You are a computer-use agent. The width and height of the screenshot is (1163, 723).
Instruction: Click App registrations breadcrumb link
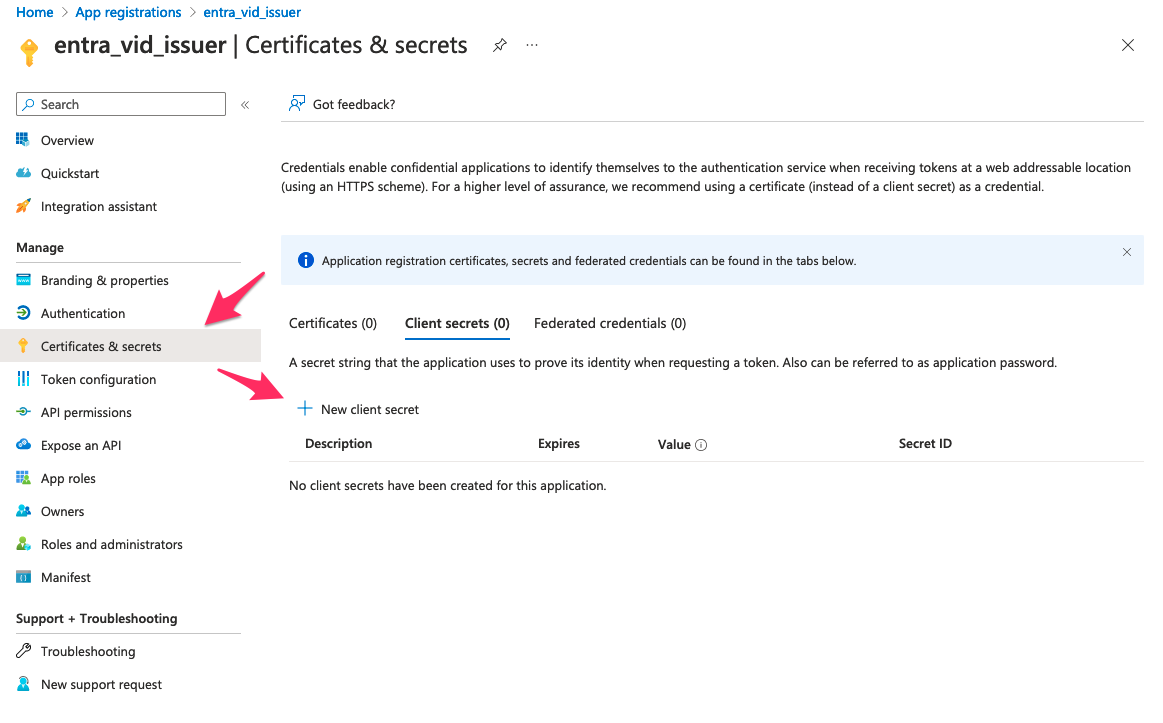tap(128, 13)
